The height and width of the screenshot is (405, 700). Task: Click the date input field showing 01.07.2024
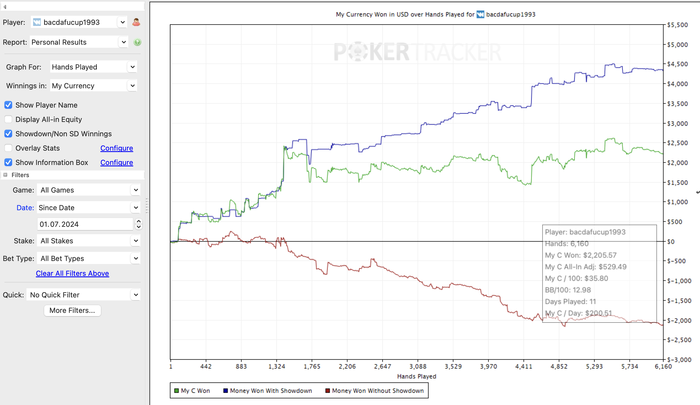pos(85,224)
